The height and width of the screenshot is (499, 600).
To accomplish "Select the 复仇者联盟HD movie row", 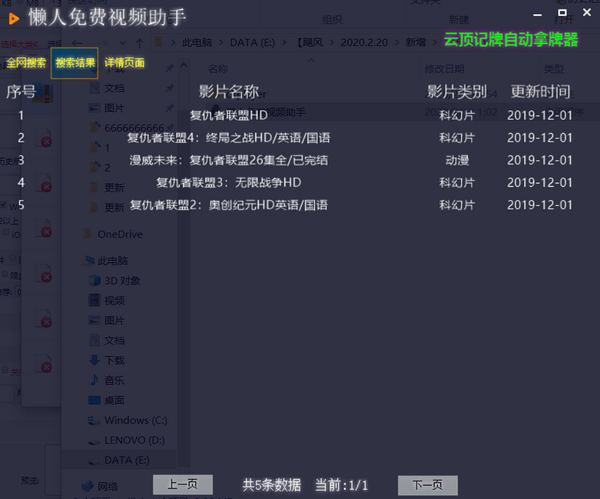I will [229, 115].
